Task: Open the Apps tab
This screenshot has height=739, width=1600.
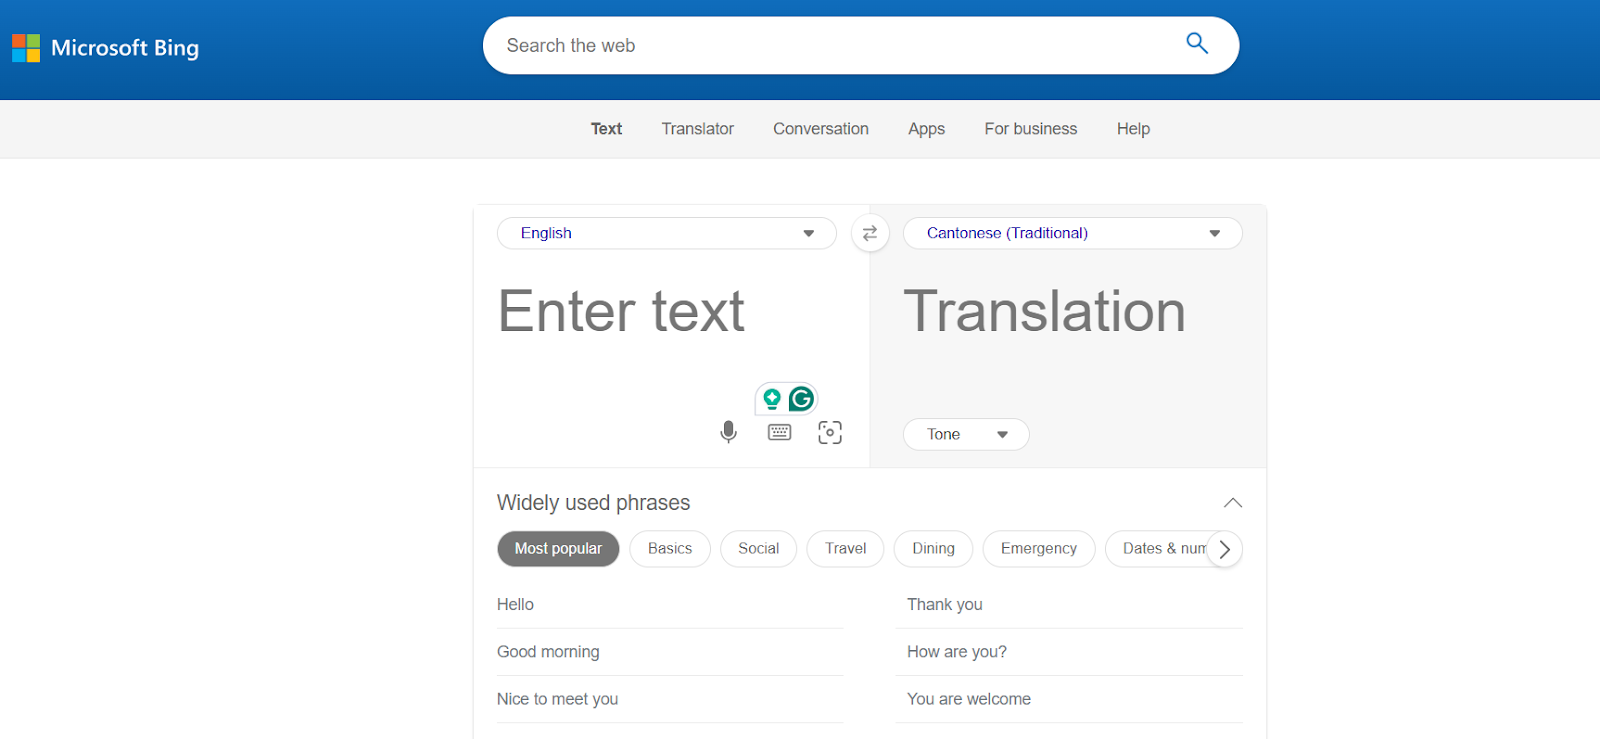Action: pyautogui.click(x=927, y=129)
